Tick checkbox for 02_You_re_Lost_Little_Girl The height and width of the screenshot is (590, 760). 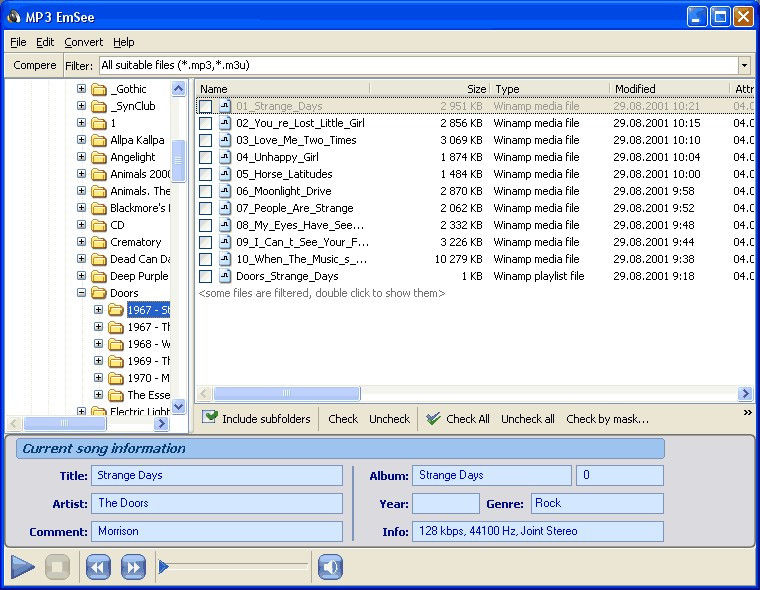[206, 123]
